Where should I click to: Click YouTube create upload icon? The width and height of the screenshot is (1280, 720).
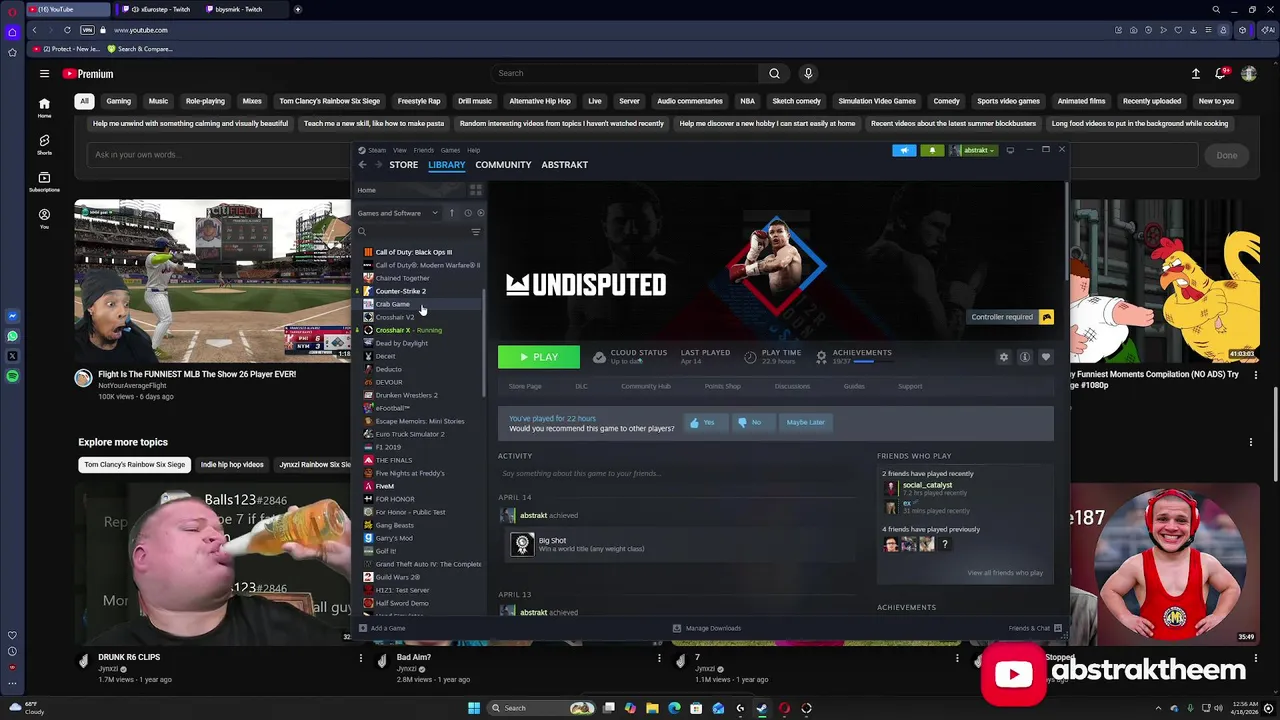[x=1195, y=74]
